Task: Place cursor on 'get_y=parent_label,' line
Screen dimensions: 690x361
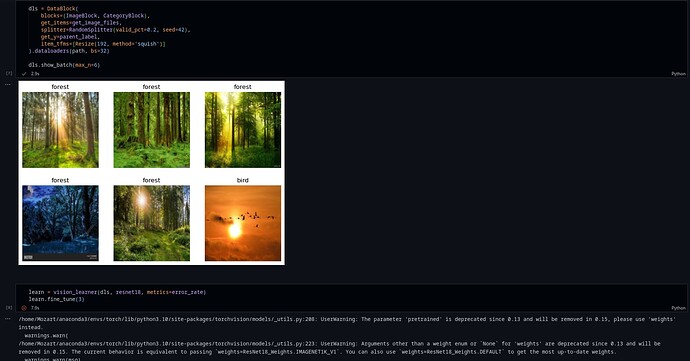Action: click(x=70, y=37)
